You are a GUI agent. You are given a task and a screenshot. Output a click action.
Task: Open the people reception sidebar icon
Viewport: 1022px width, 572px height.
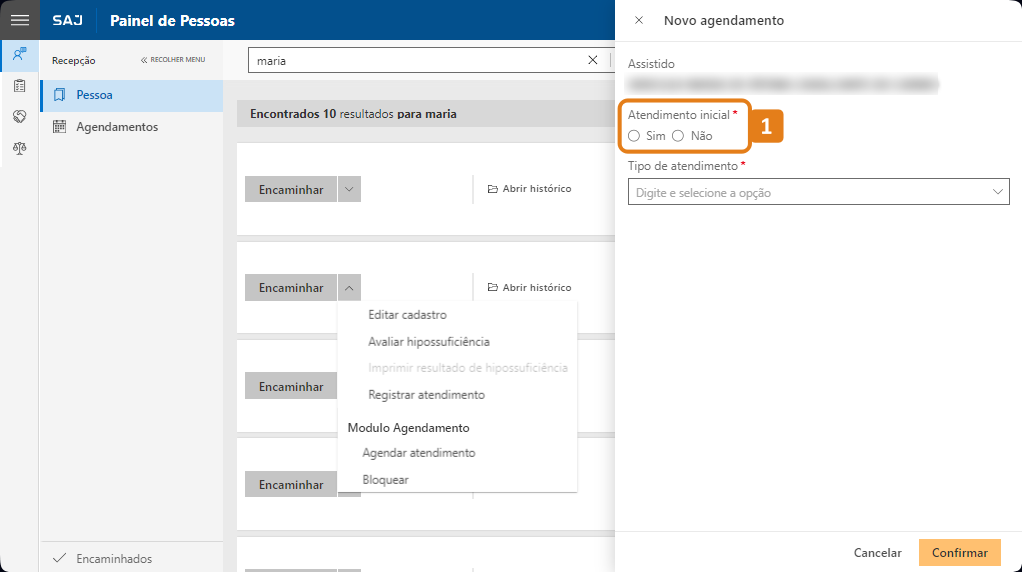[20, 55]
